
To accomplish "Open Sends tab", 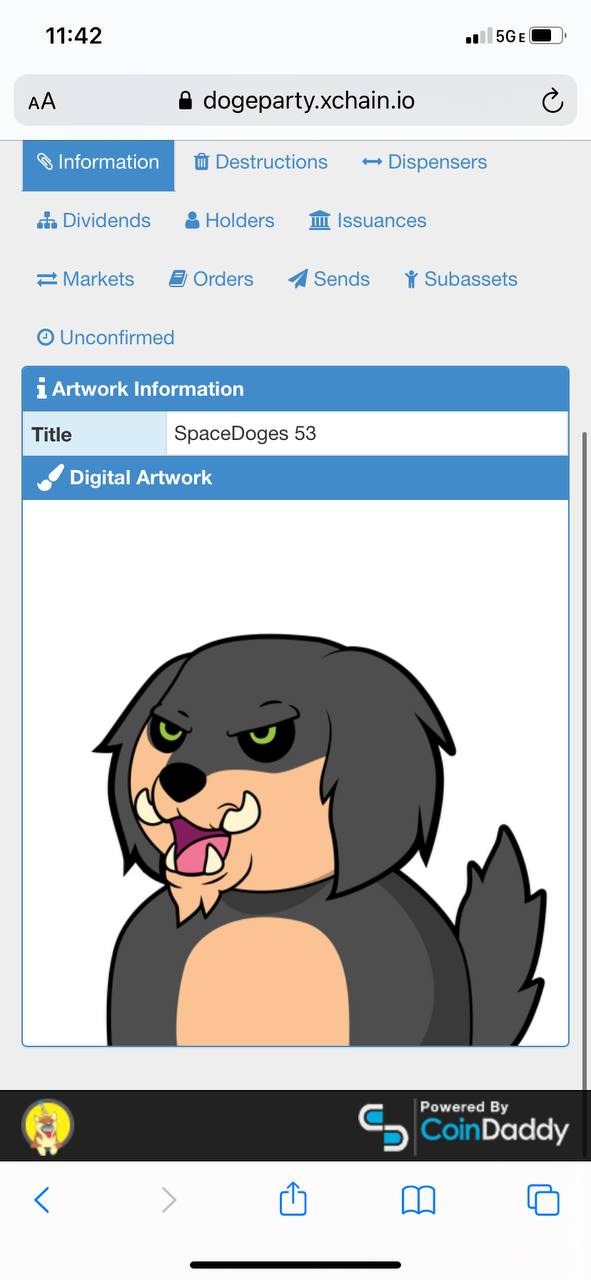I will tap(329, 279).
